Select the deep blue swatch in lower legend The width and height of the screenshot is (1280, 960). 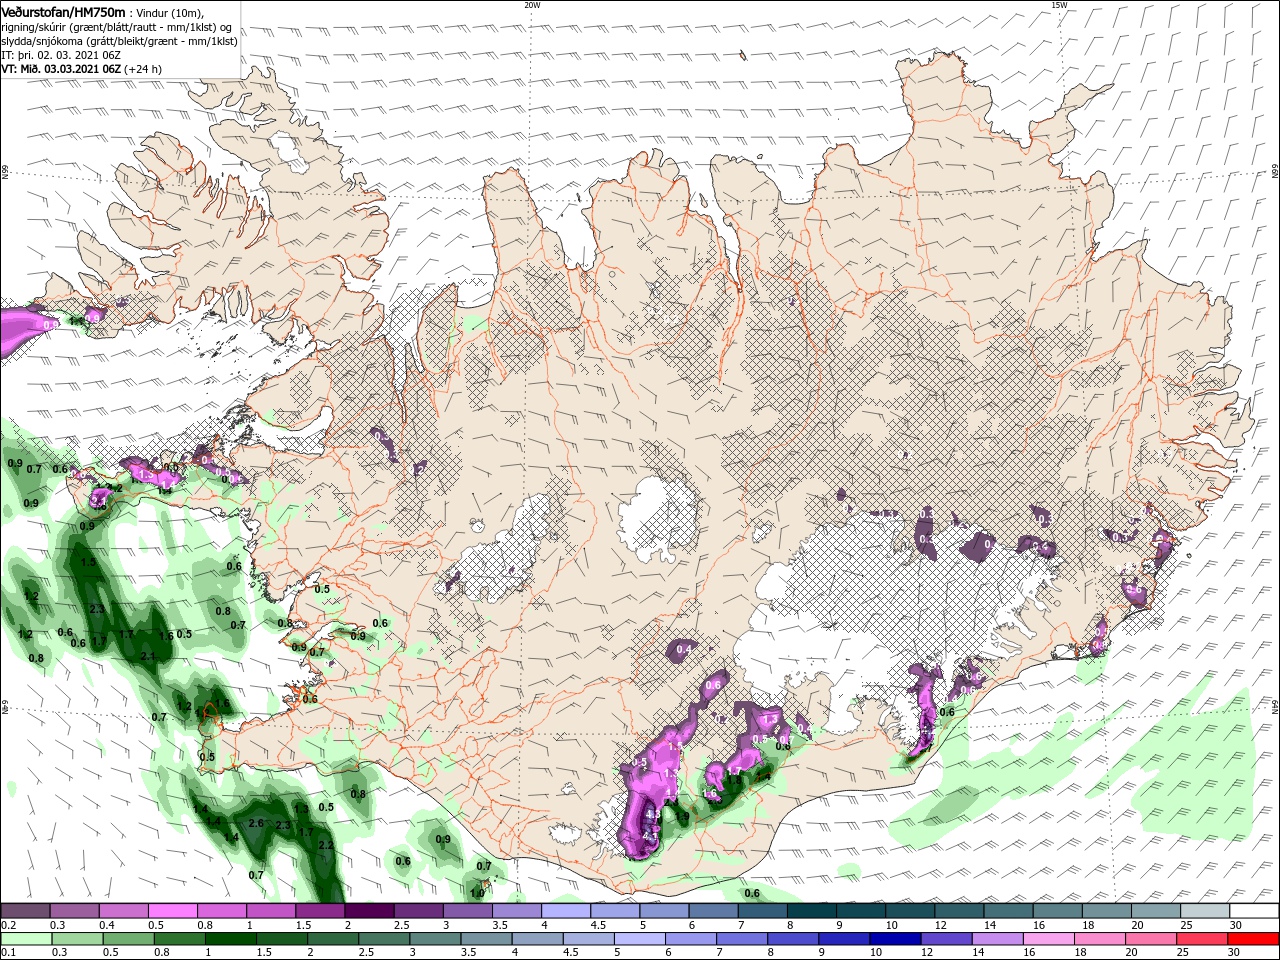click(x=895, y=939)
